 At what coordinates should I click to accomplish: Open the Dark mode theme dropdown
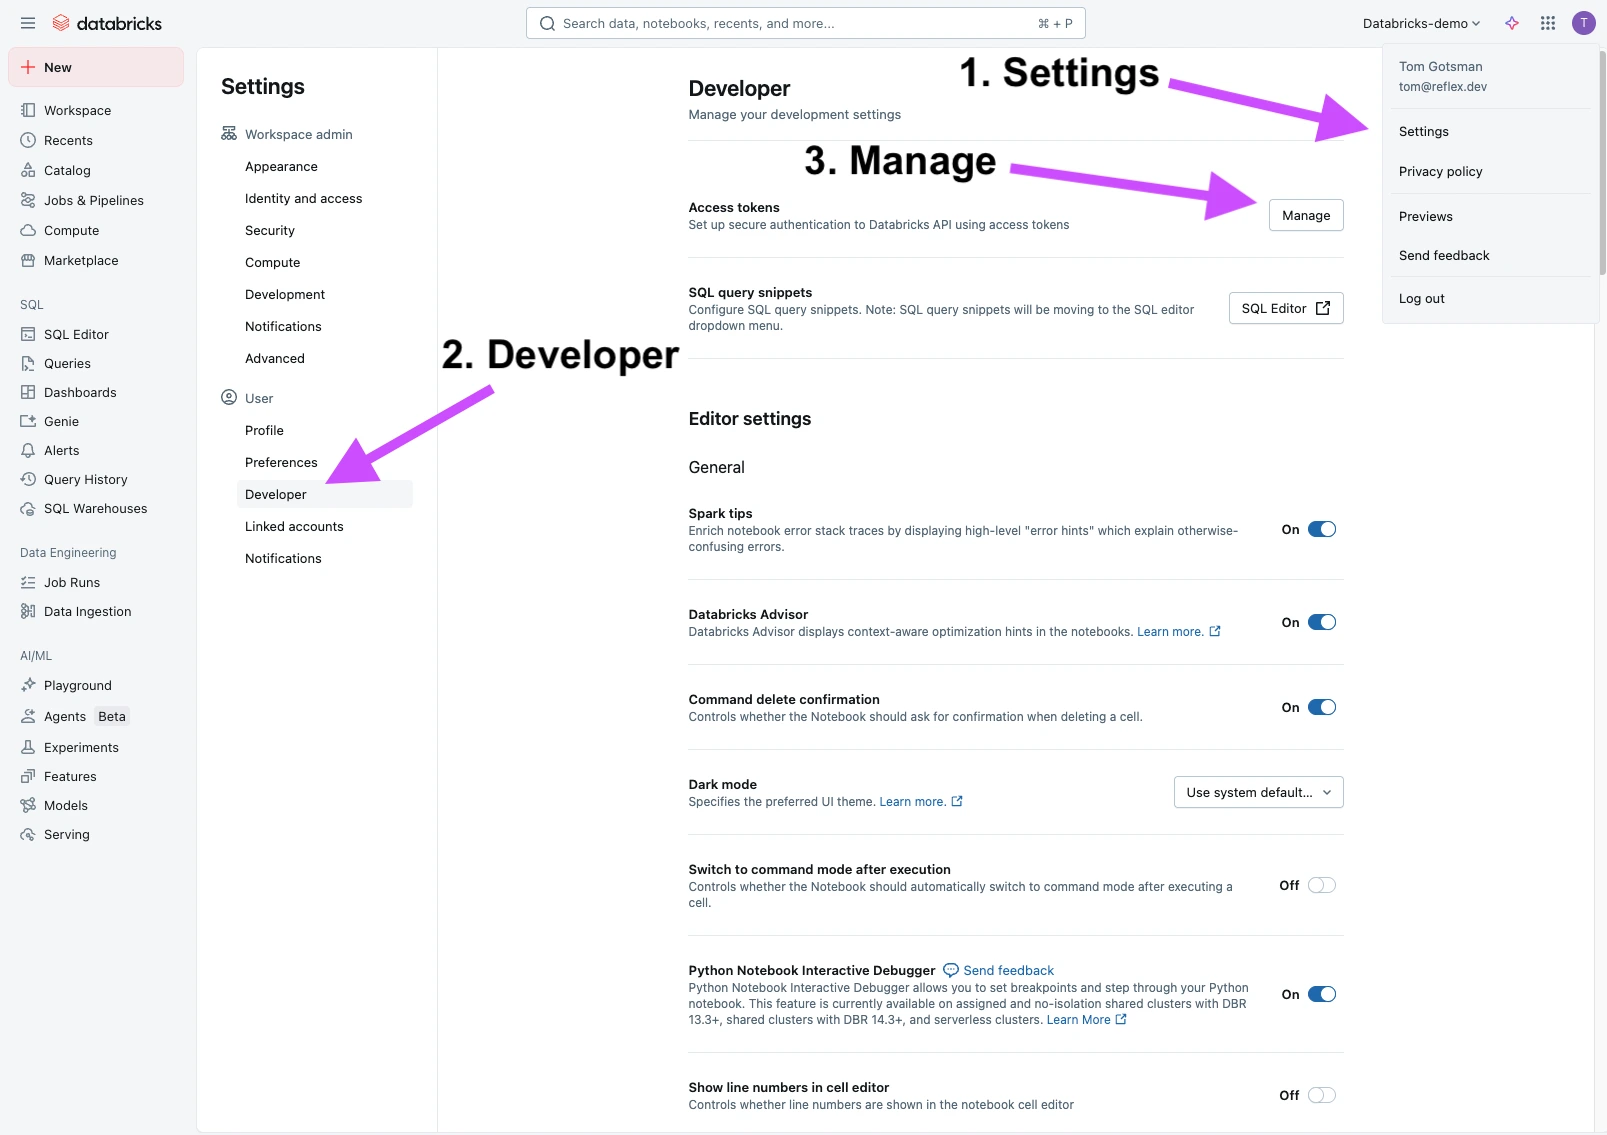(x=1258, y=793)
